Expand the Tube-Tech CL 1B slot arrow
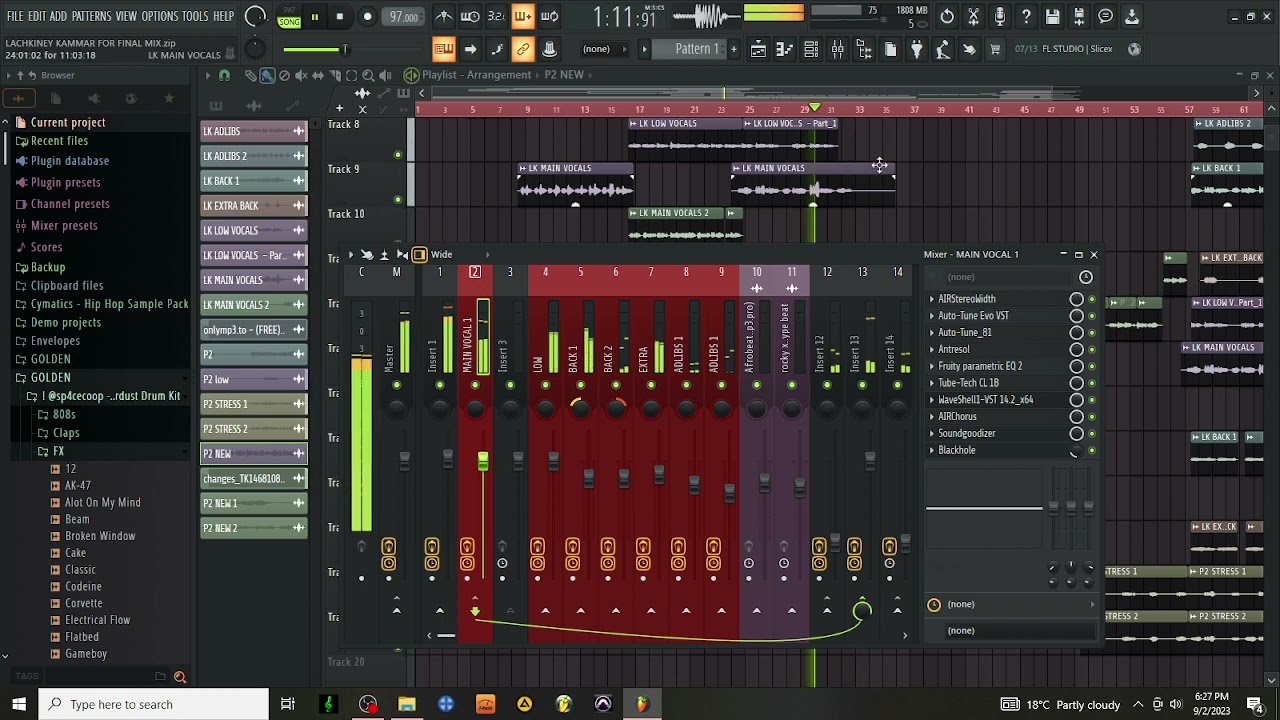This screenshot has height=720, width=1280. (932, 383)
